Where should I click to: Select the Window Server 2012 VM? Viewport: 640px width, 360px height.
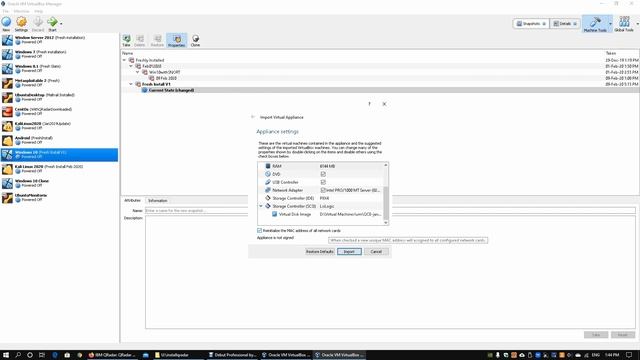(x=59, y=40)
